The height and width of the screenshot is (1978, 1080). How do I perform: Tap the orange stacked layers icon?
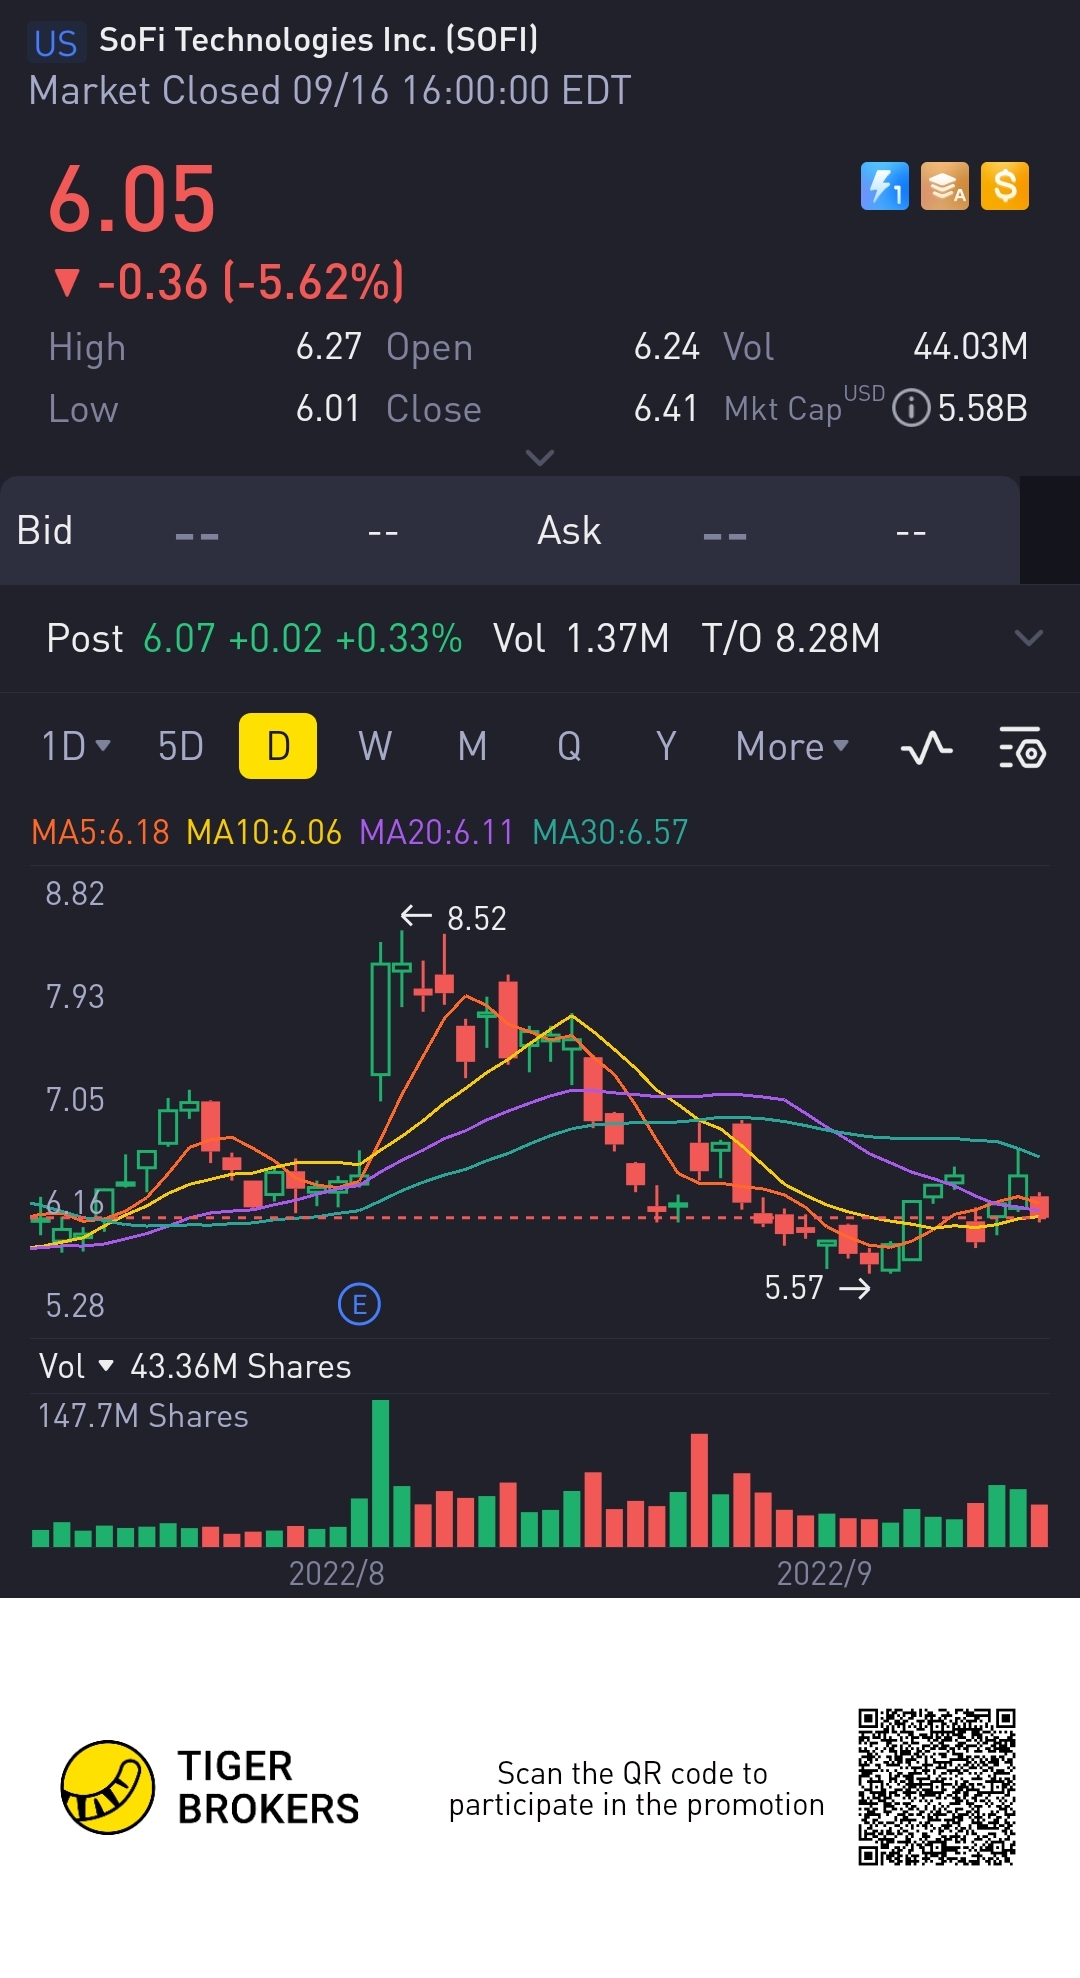pyautogui.click(x=945, y=186)
